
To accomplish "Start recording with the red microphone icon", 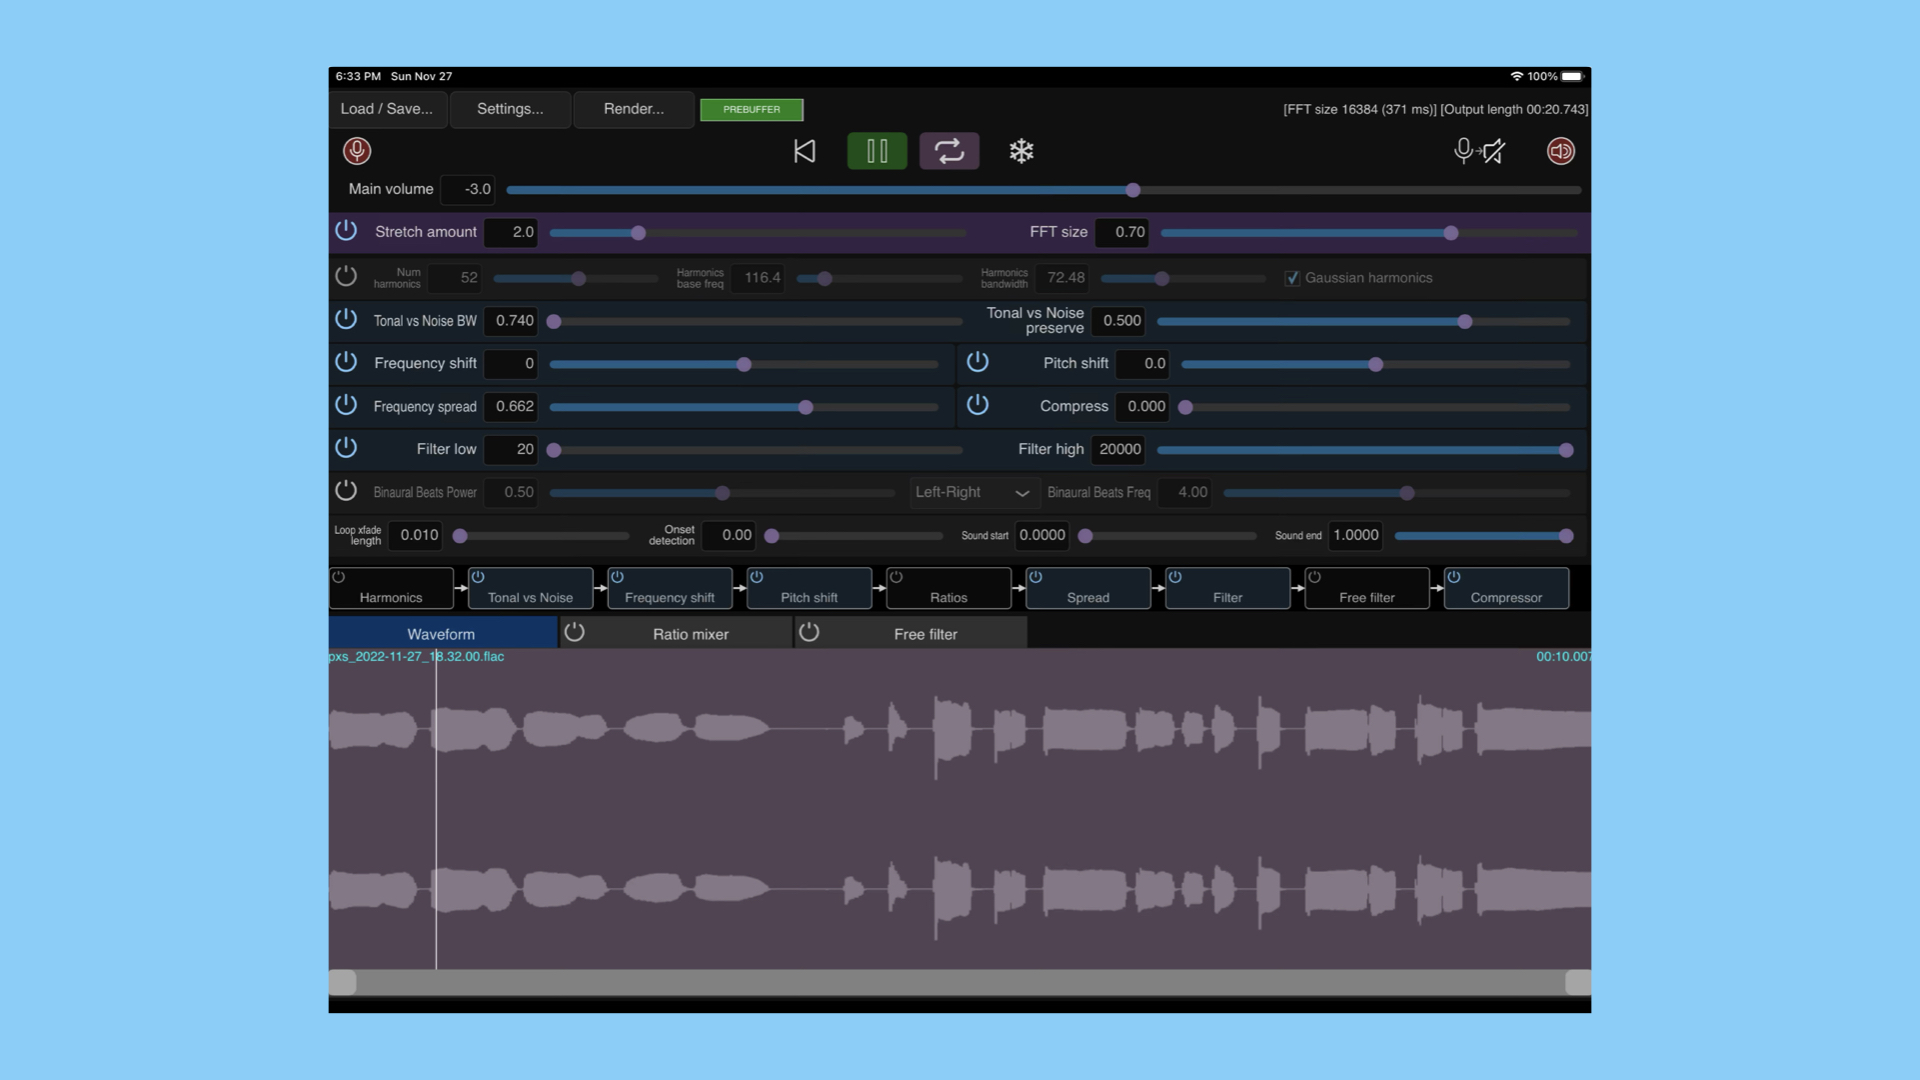I will click(x=357, y=151).
